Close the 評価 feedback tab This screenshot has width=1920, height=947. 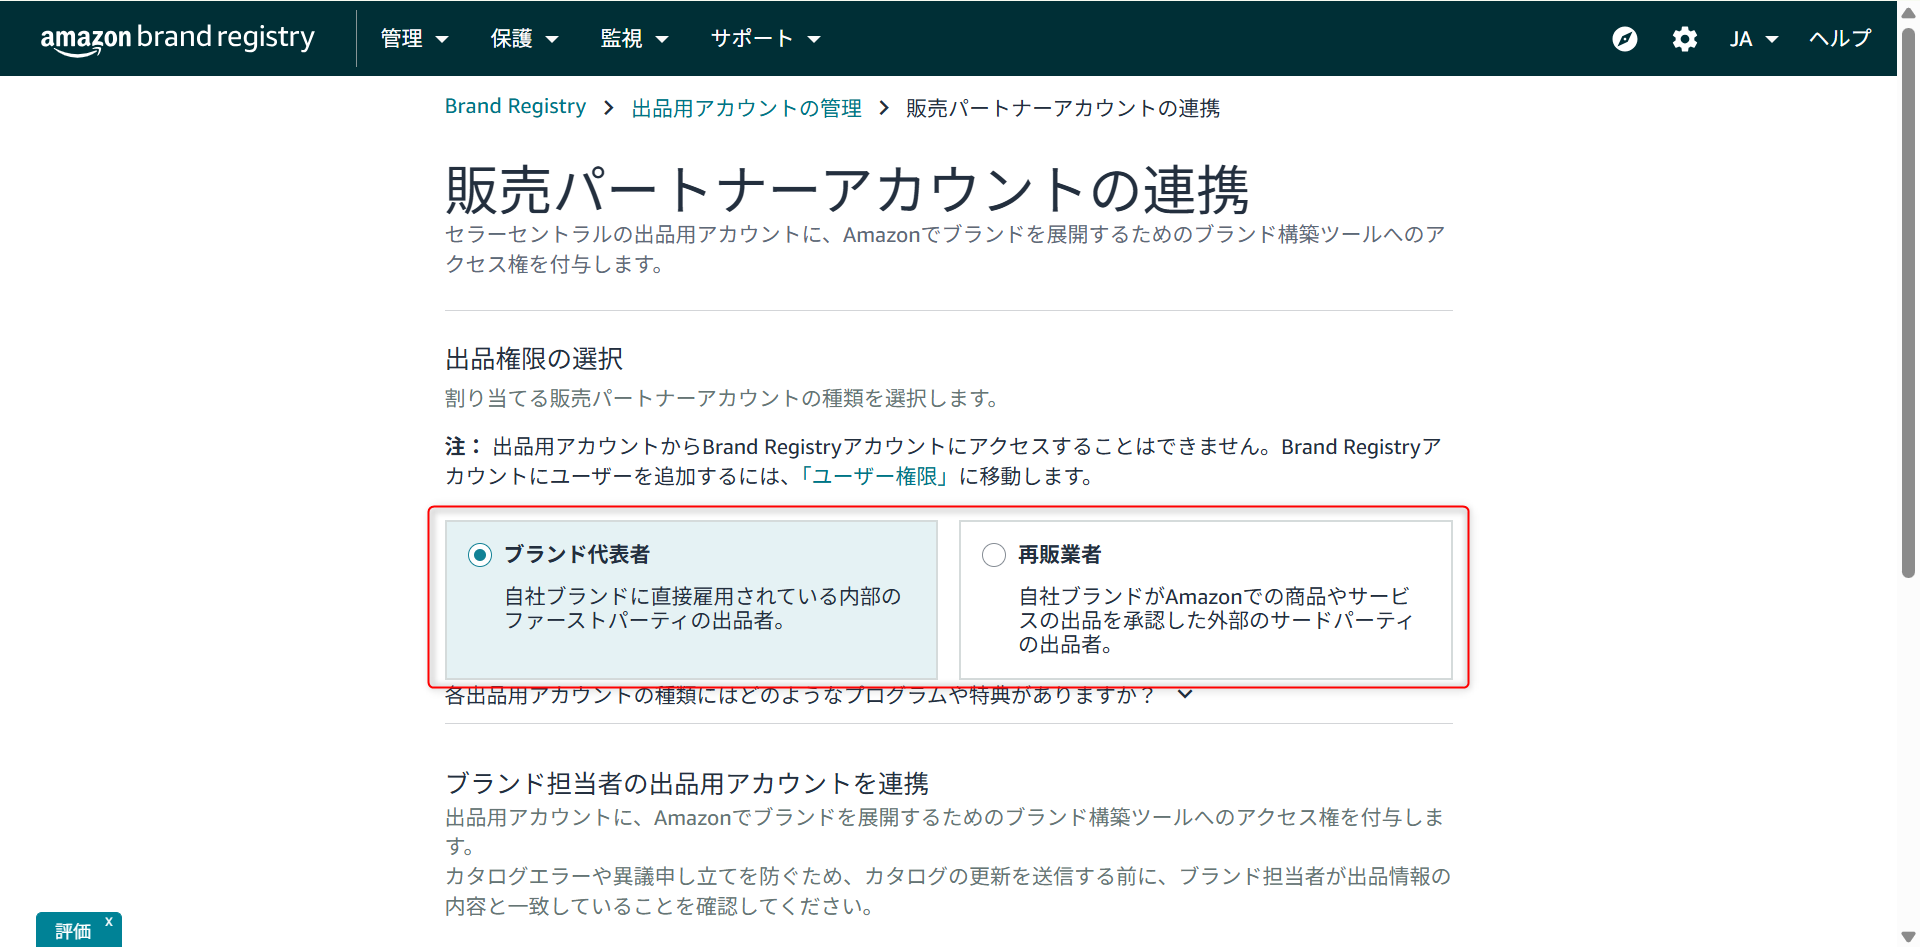click(x=109, y=922)
